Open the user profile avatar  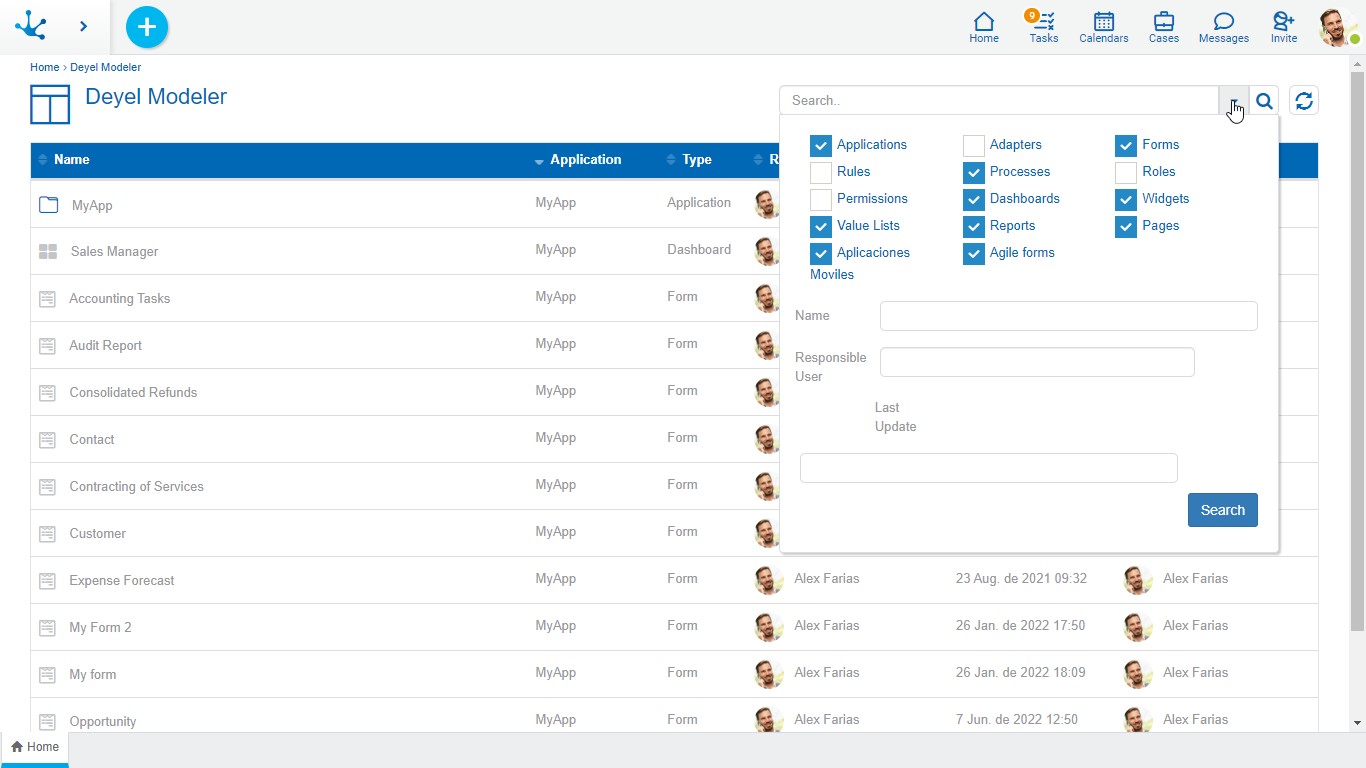1338,27
